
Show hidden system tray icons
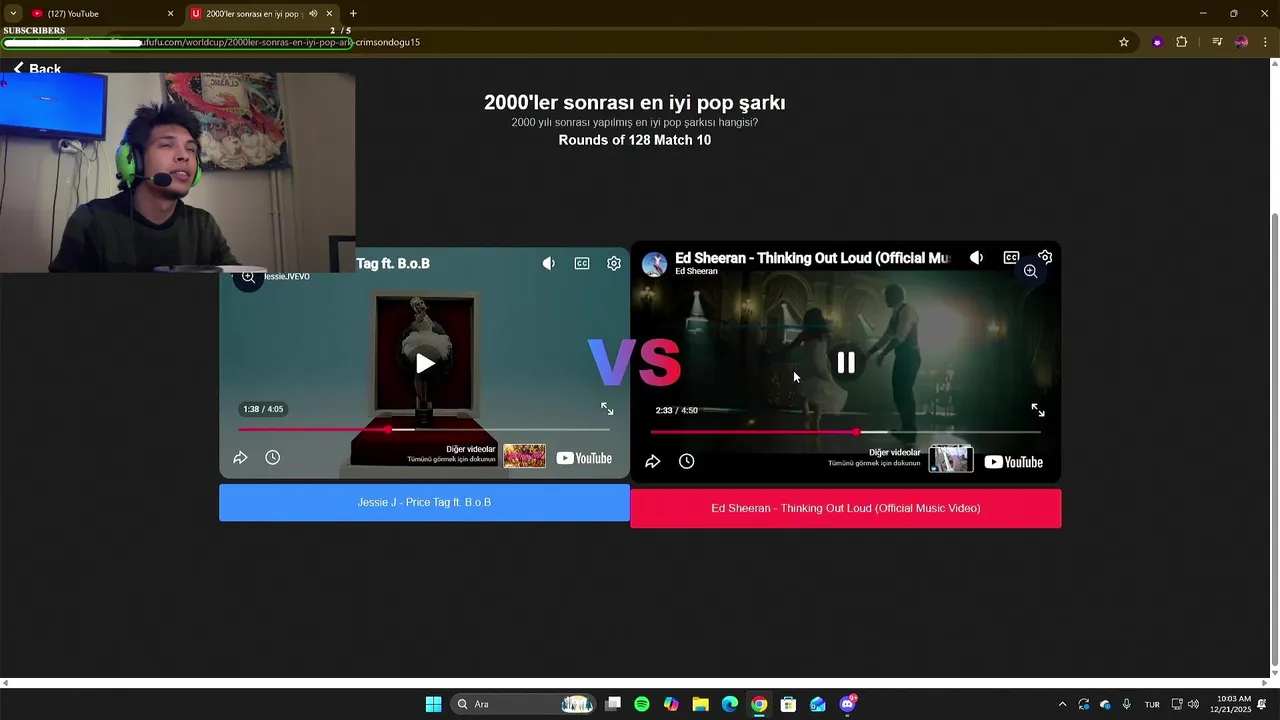pyautogui.click(x=1062, y=704)
